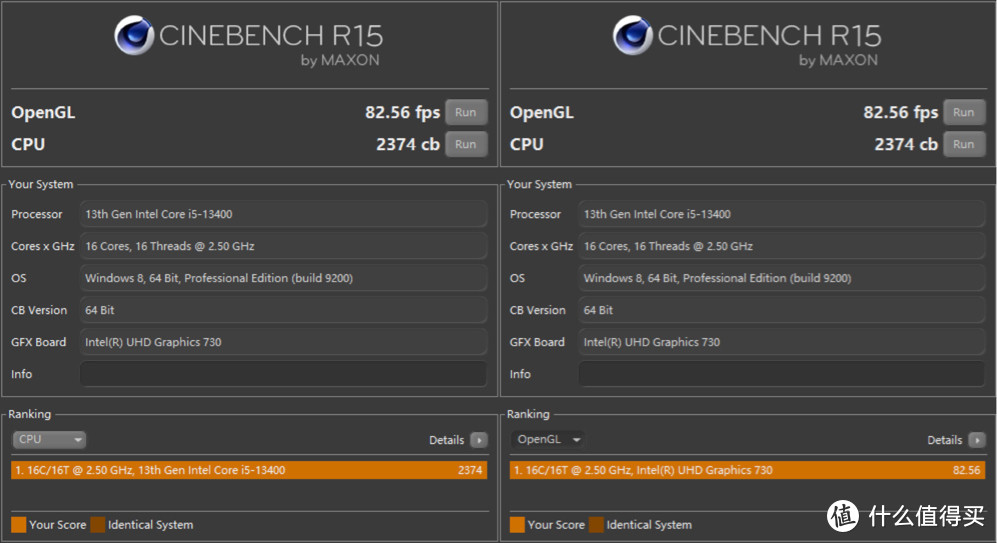This screenshot has width=997, height=543.
Task: Run the CPU benchmark in left window
Action: 466,144
